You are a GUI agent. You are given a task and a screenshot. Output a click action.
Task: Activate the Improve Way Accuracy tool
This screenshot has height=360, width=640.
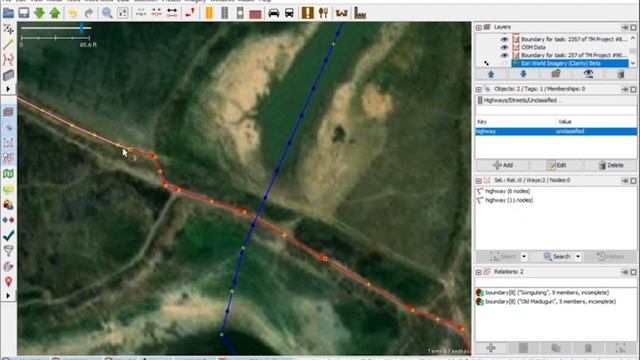pos(8,60)
